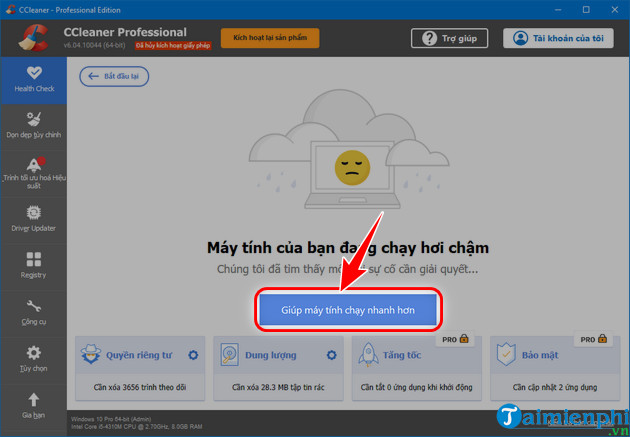The width and height of the screenshot is (630, 437).
Task: Select 'Cần xóa 3656 trình theo dõi' text
Action: [140, 387]
